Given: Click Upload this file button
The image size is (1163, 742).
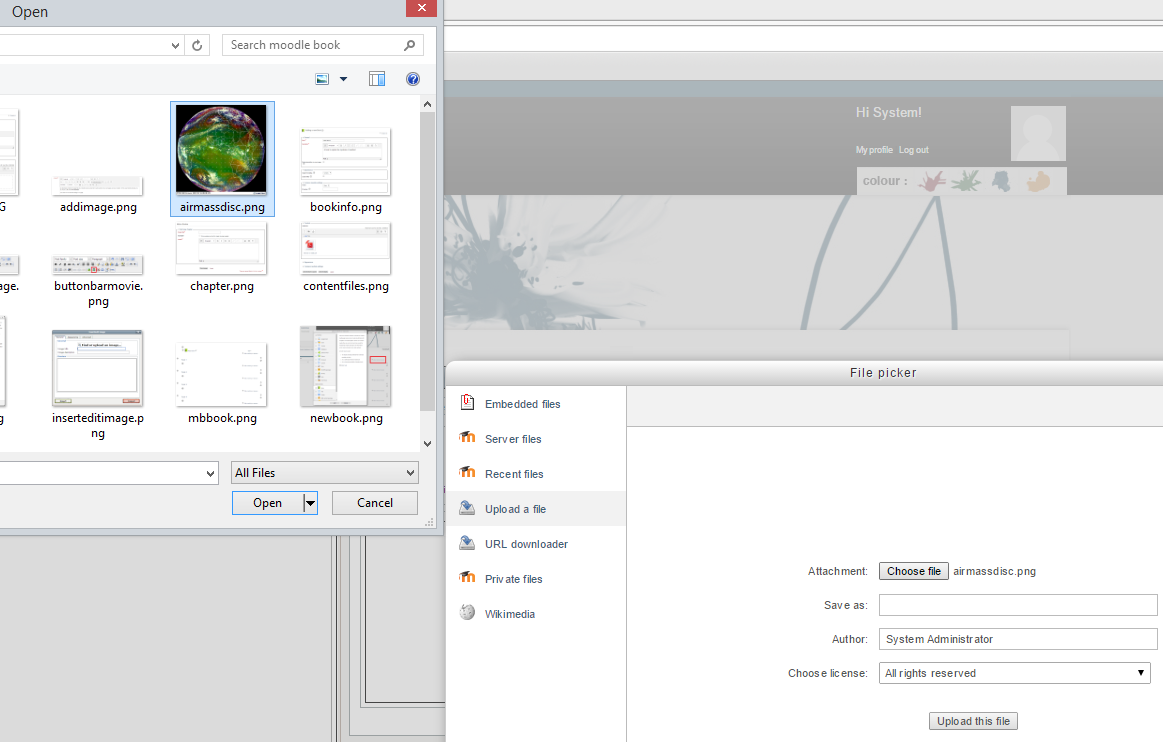Looking at the screenshot, I should (973, 721).
